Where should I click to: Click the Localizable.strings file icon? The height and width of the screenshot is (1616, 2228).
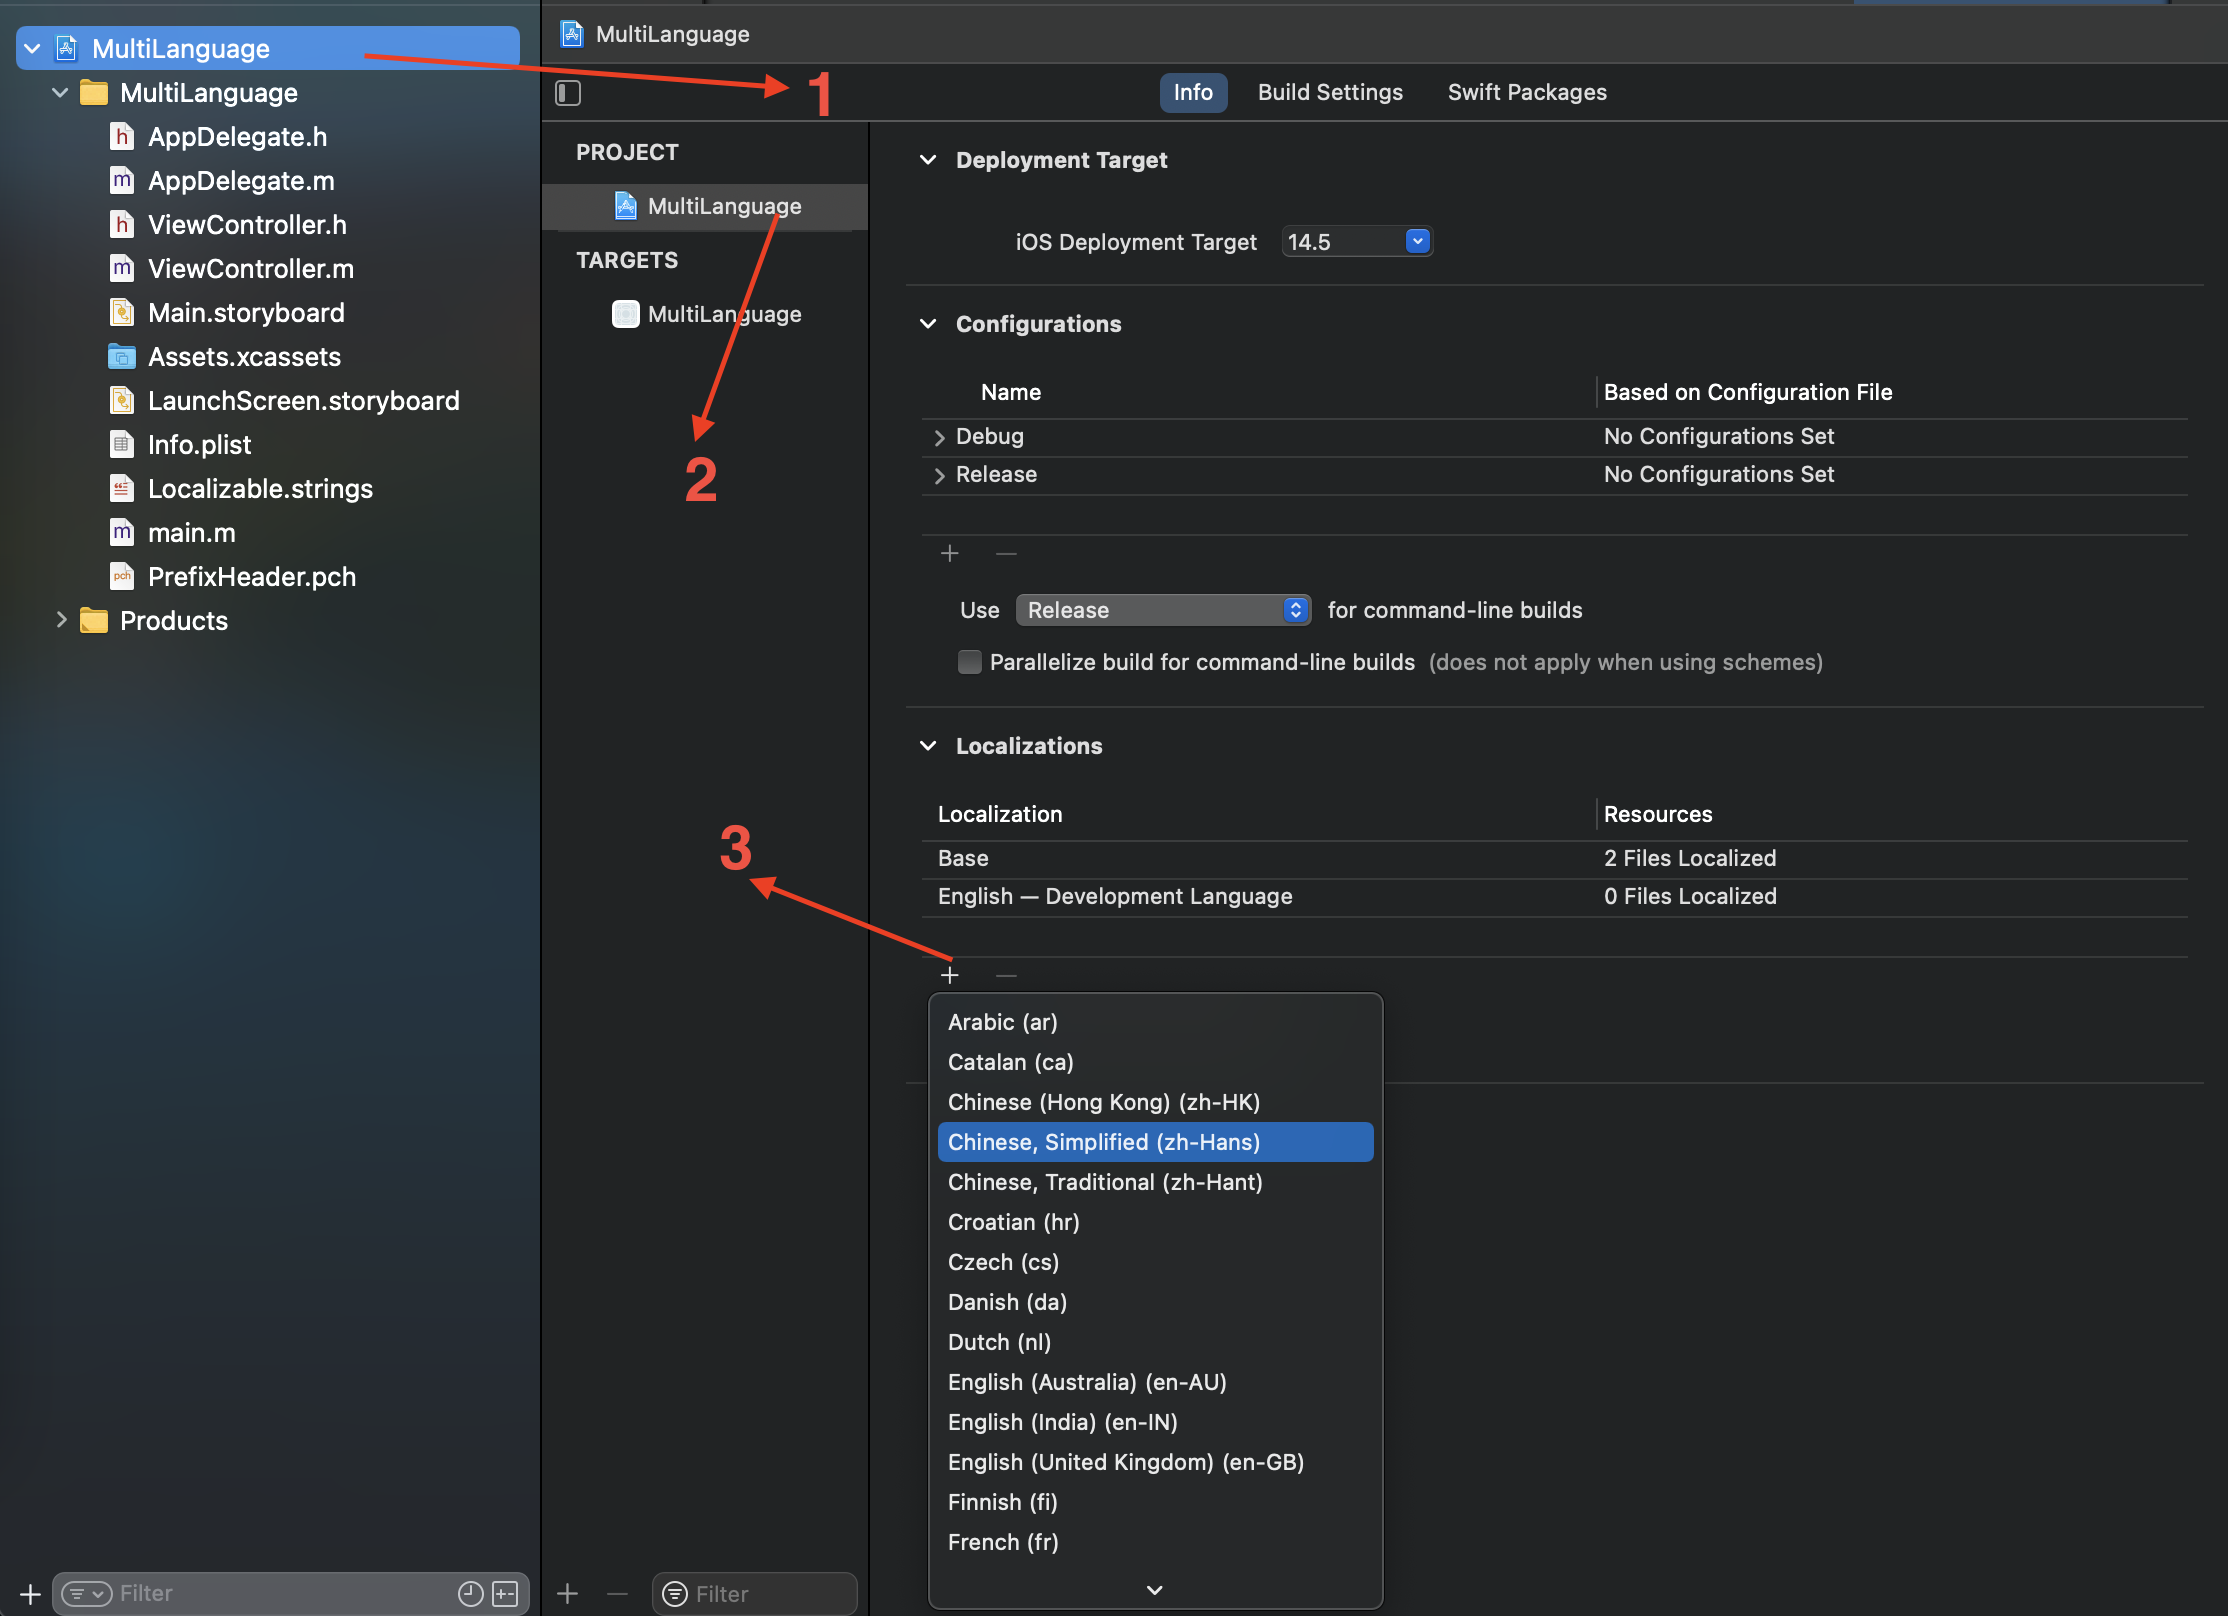pos(121,488)
